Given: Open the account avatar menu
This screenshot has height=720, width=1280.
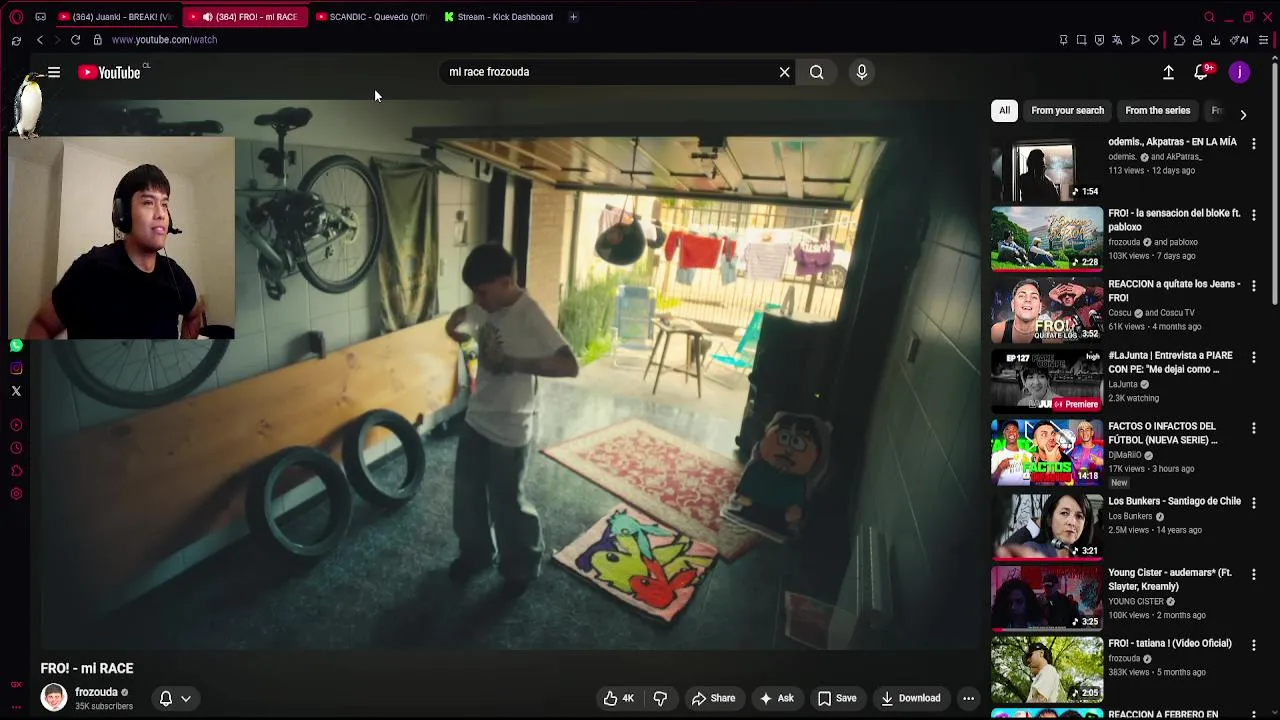Looking at the screenshot, I should pyautogui.click(x=1239, y=72).
